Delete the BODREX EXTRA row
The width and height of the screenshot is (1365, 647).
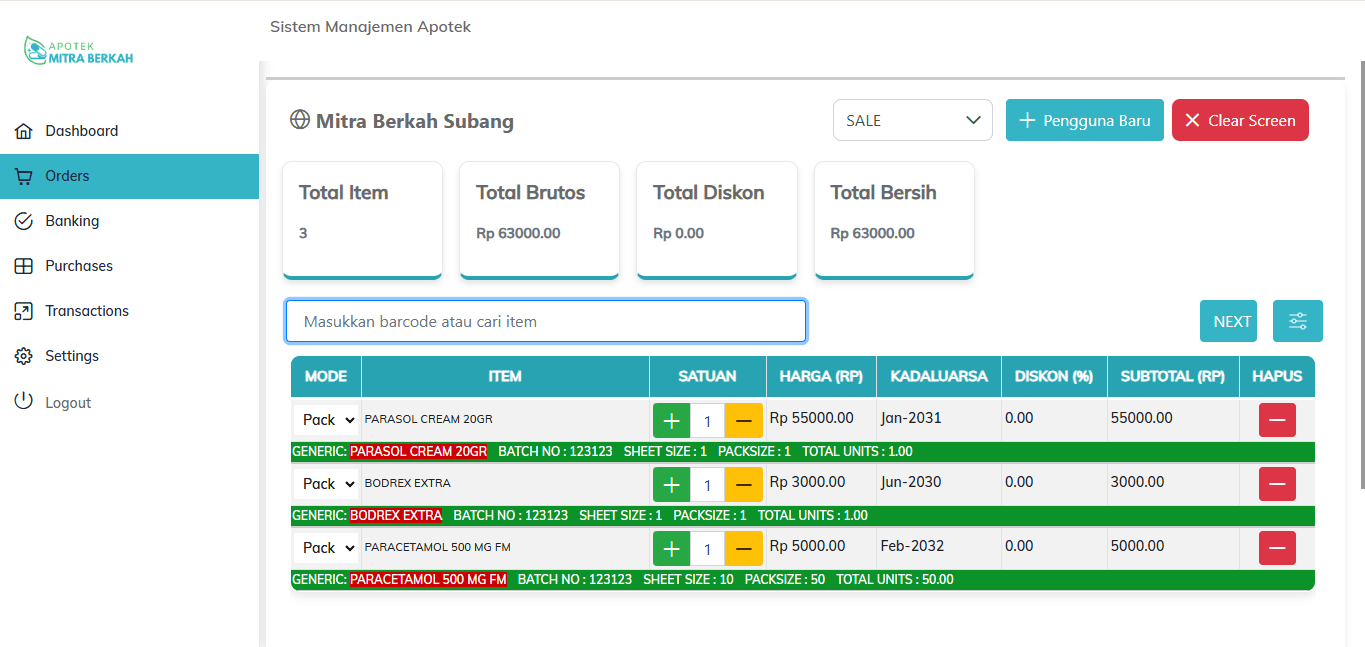tap(1276, 484)
